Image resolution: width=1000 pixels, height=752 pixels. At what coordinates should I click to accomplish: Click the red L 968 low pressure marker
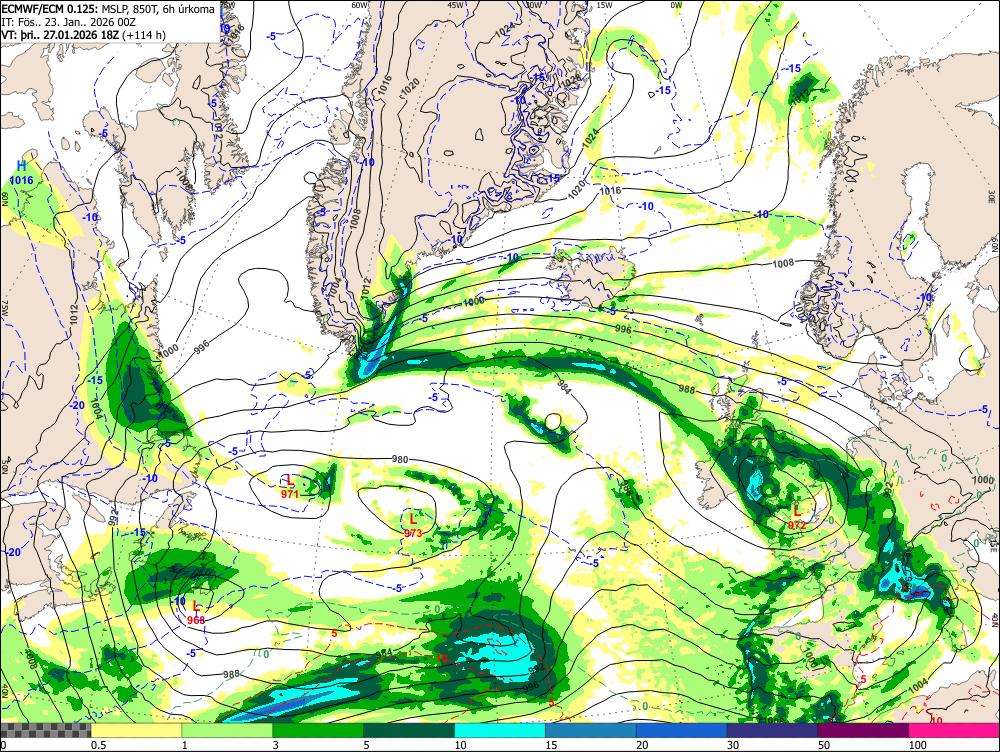pyautogui.click(x=196, y=612)
